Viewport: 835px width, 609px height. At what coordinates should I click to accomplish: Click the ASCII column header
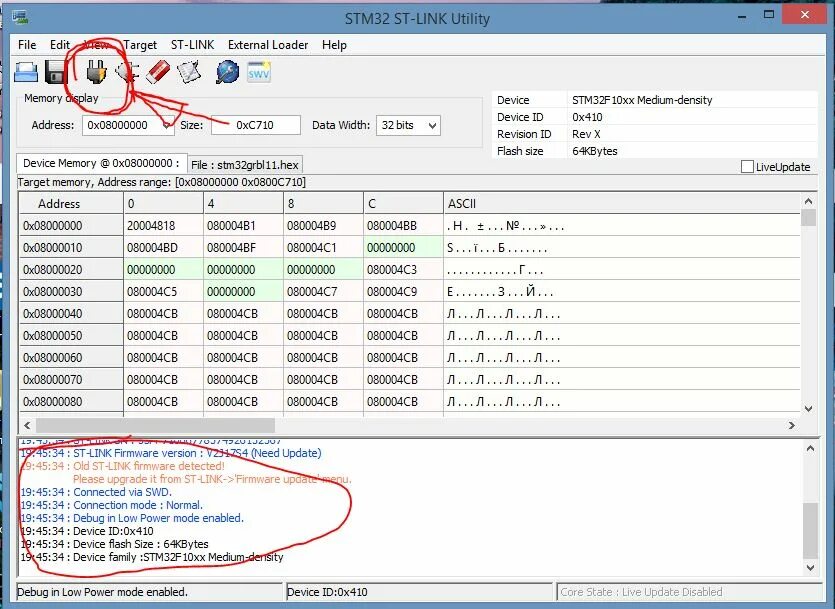[622, 203]
